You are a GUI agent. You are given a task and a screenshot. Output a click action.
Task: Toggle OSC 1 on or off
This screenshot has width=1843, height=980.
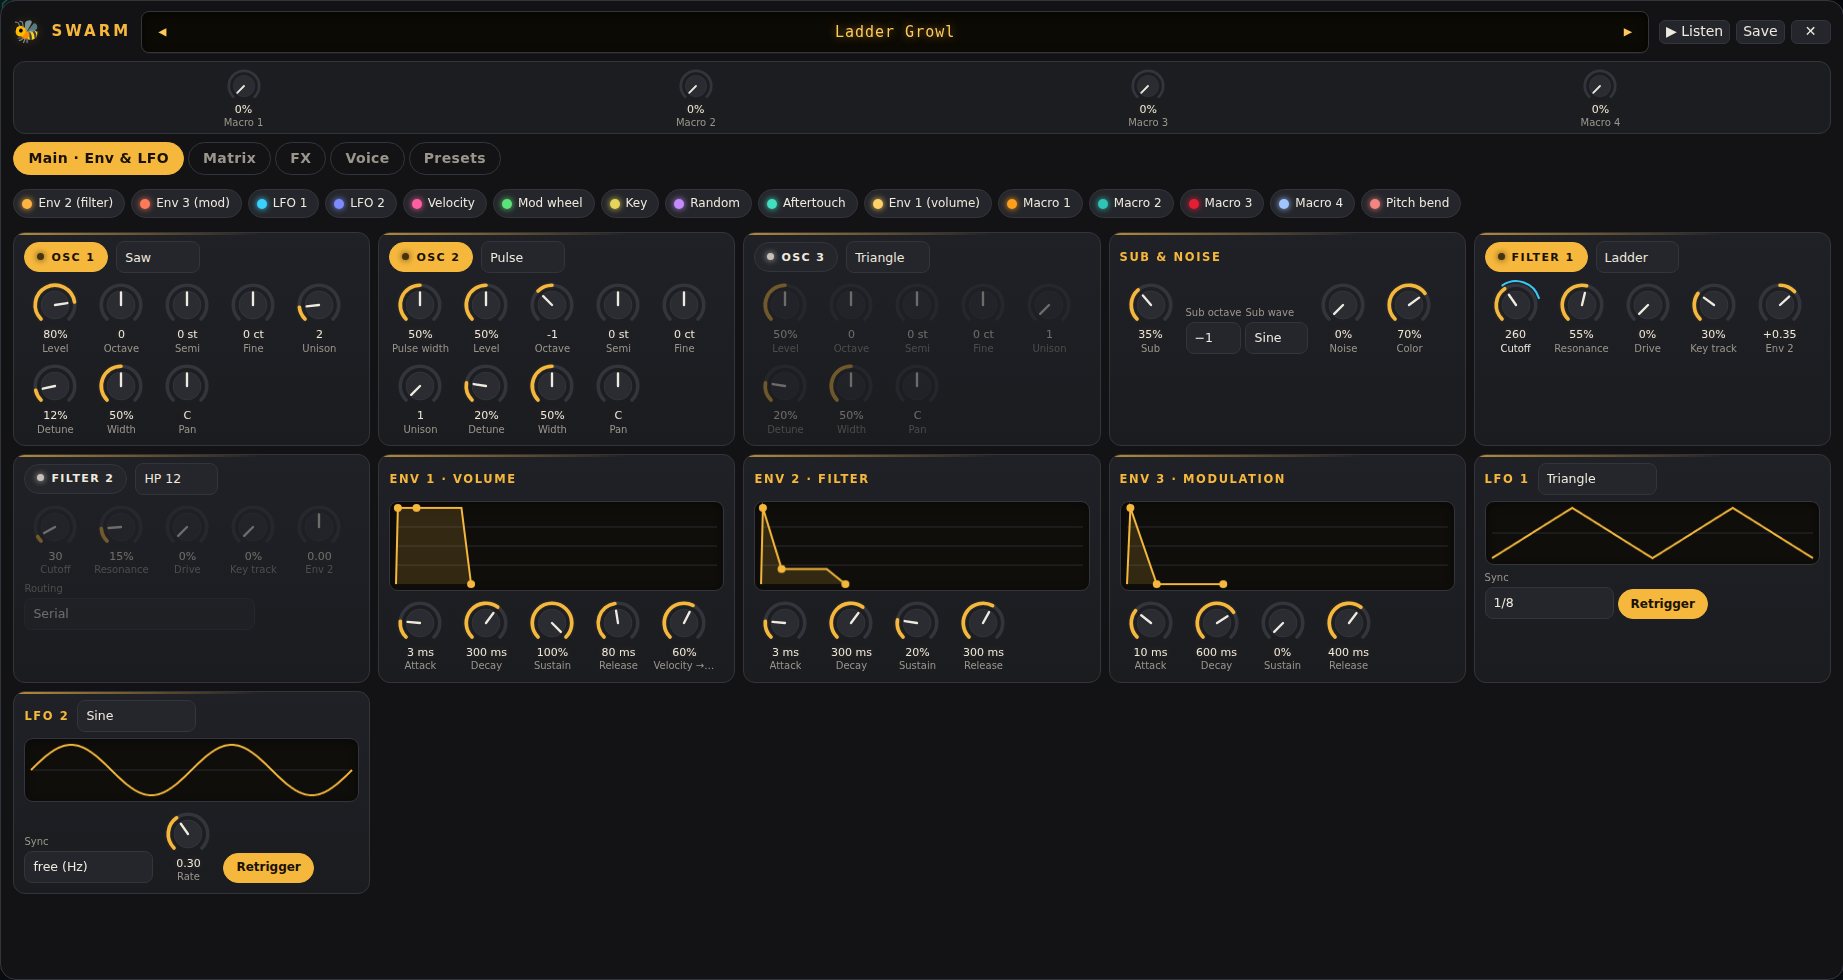click(x=66, y=257)
